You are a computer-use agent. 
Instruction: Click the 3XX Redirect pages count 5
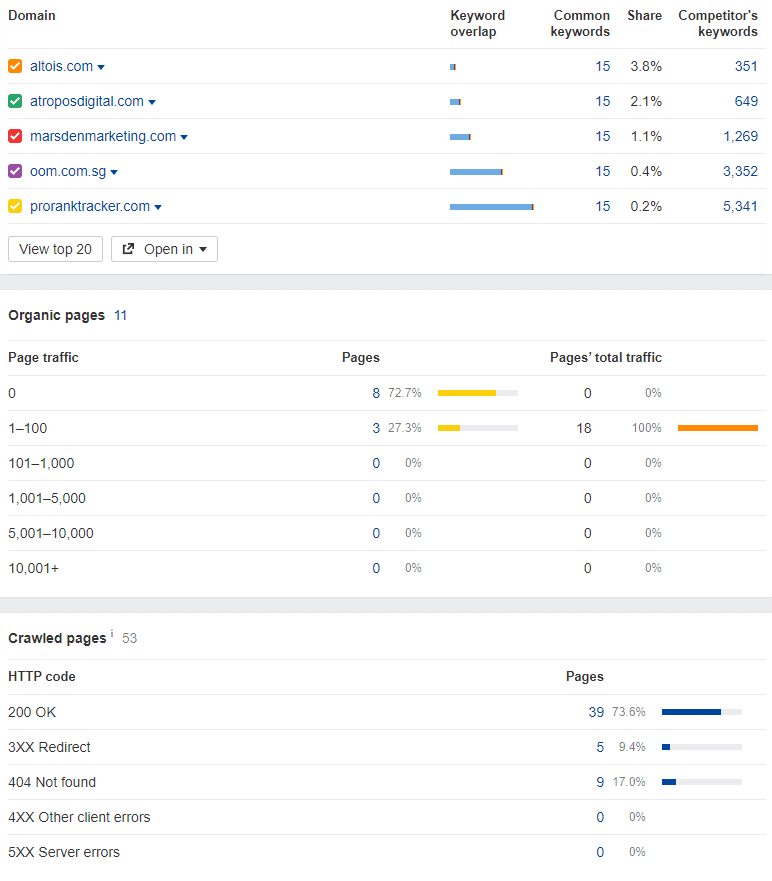(600, 747)
